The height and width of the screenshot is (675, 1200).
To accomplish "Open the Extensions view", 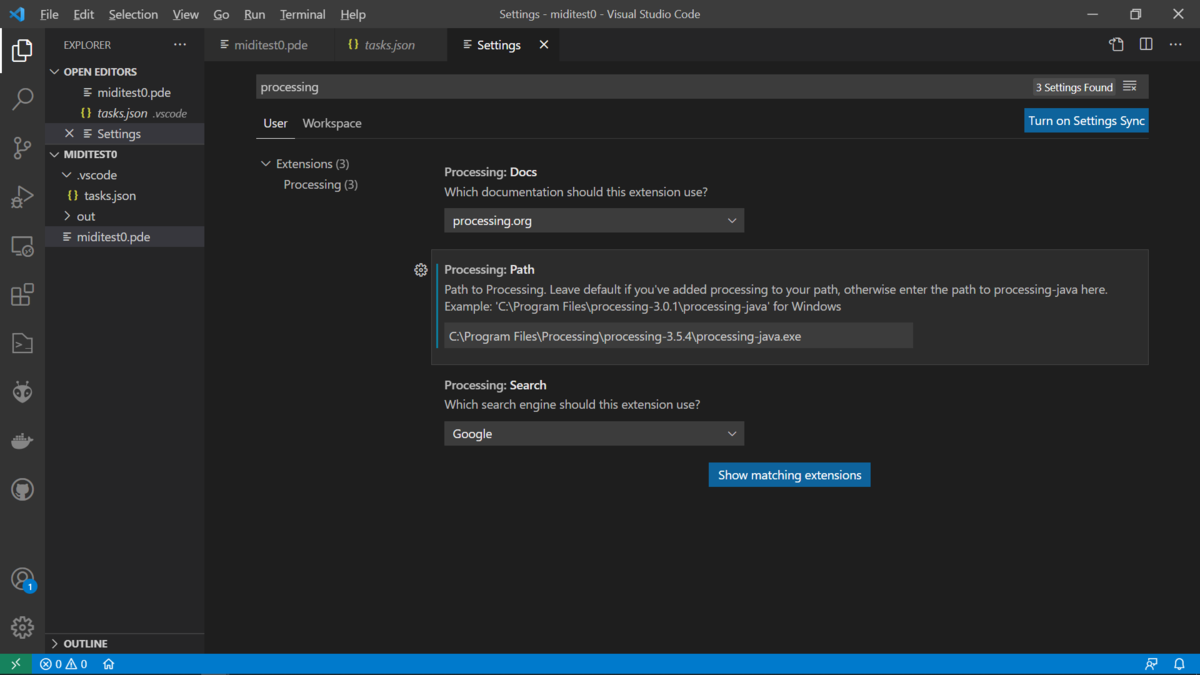I will (x=22, y=295).
